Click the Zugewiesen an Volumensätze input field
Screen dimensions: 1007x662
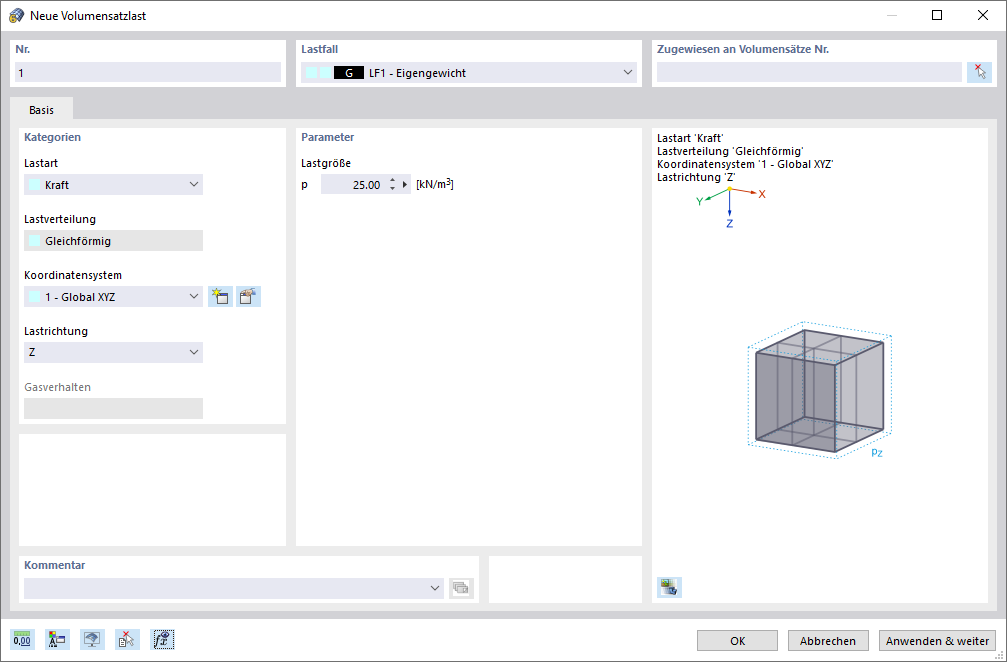click(x=809, y=73)
